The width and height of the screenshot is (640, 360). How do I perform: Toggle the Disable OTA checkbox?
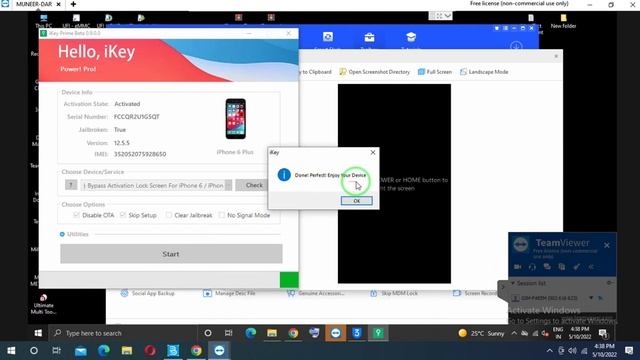(76, 215)
